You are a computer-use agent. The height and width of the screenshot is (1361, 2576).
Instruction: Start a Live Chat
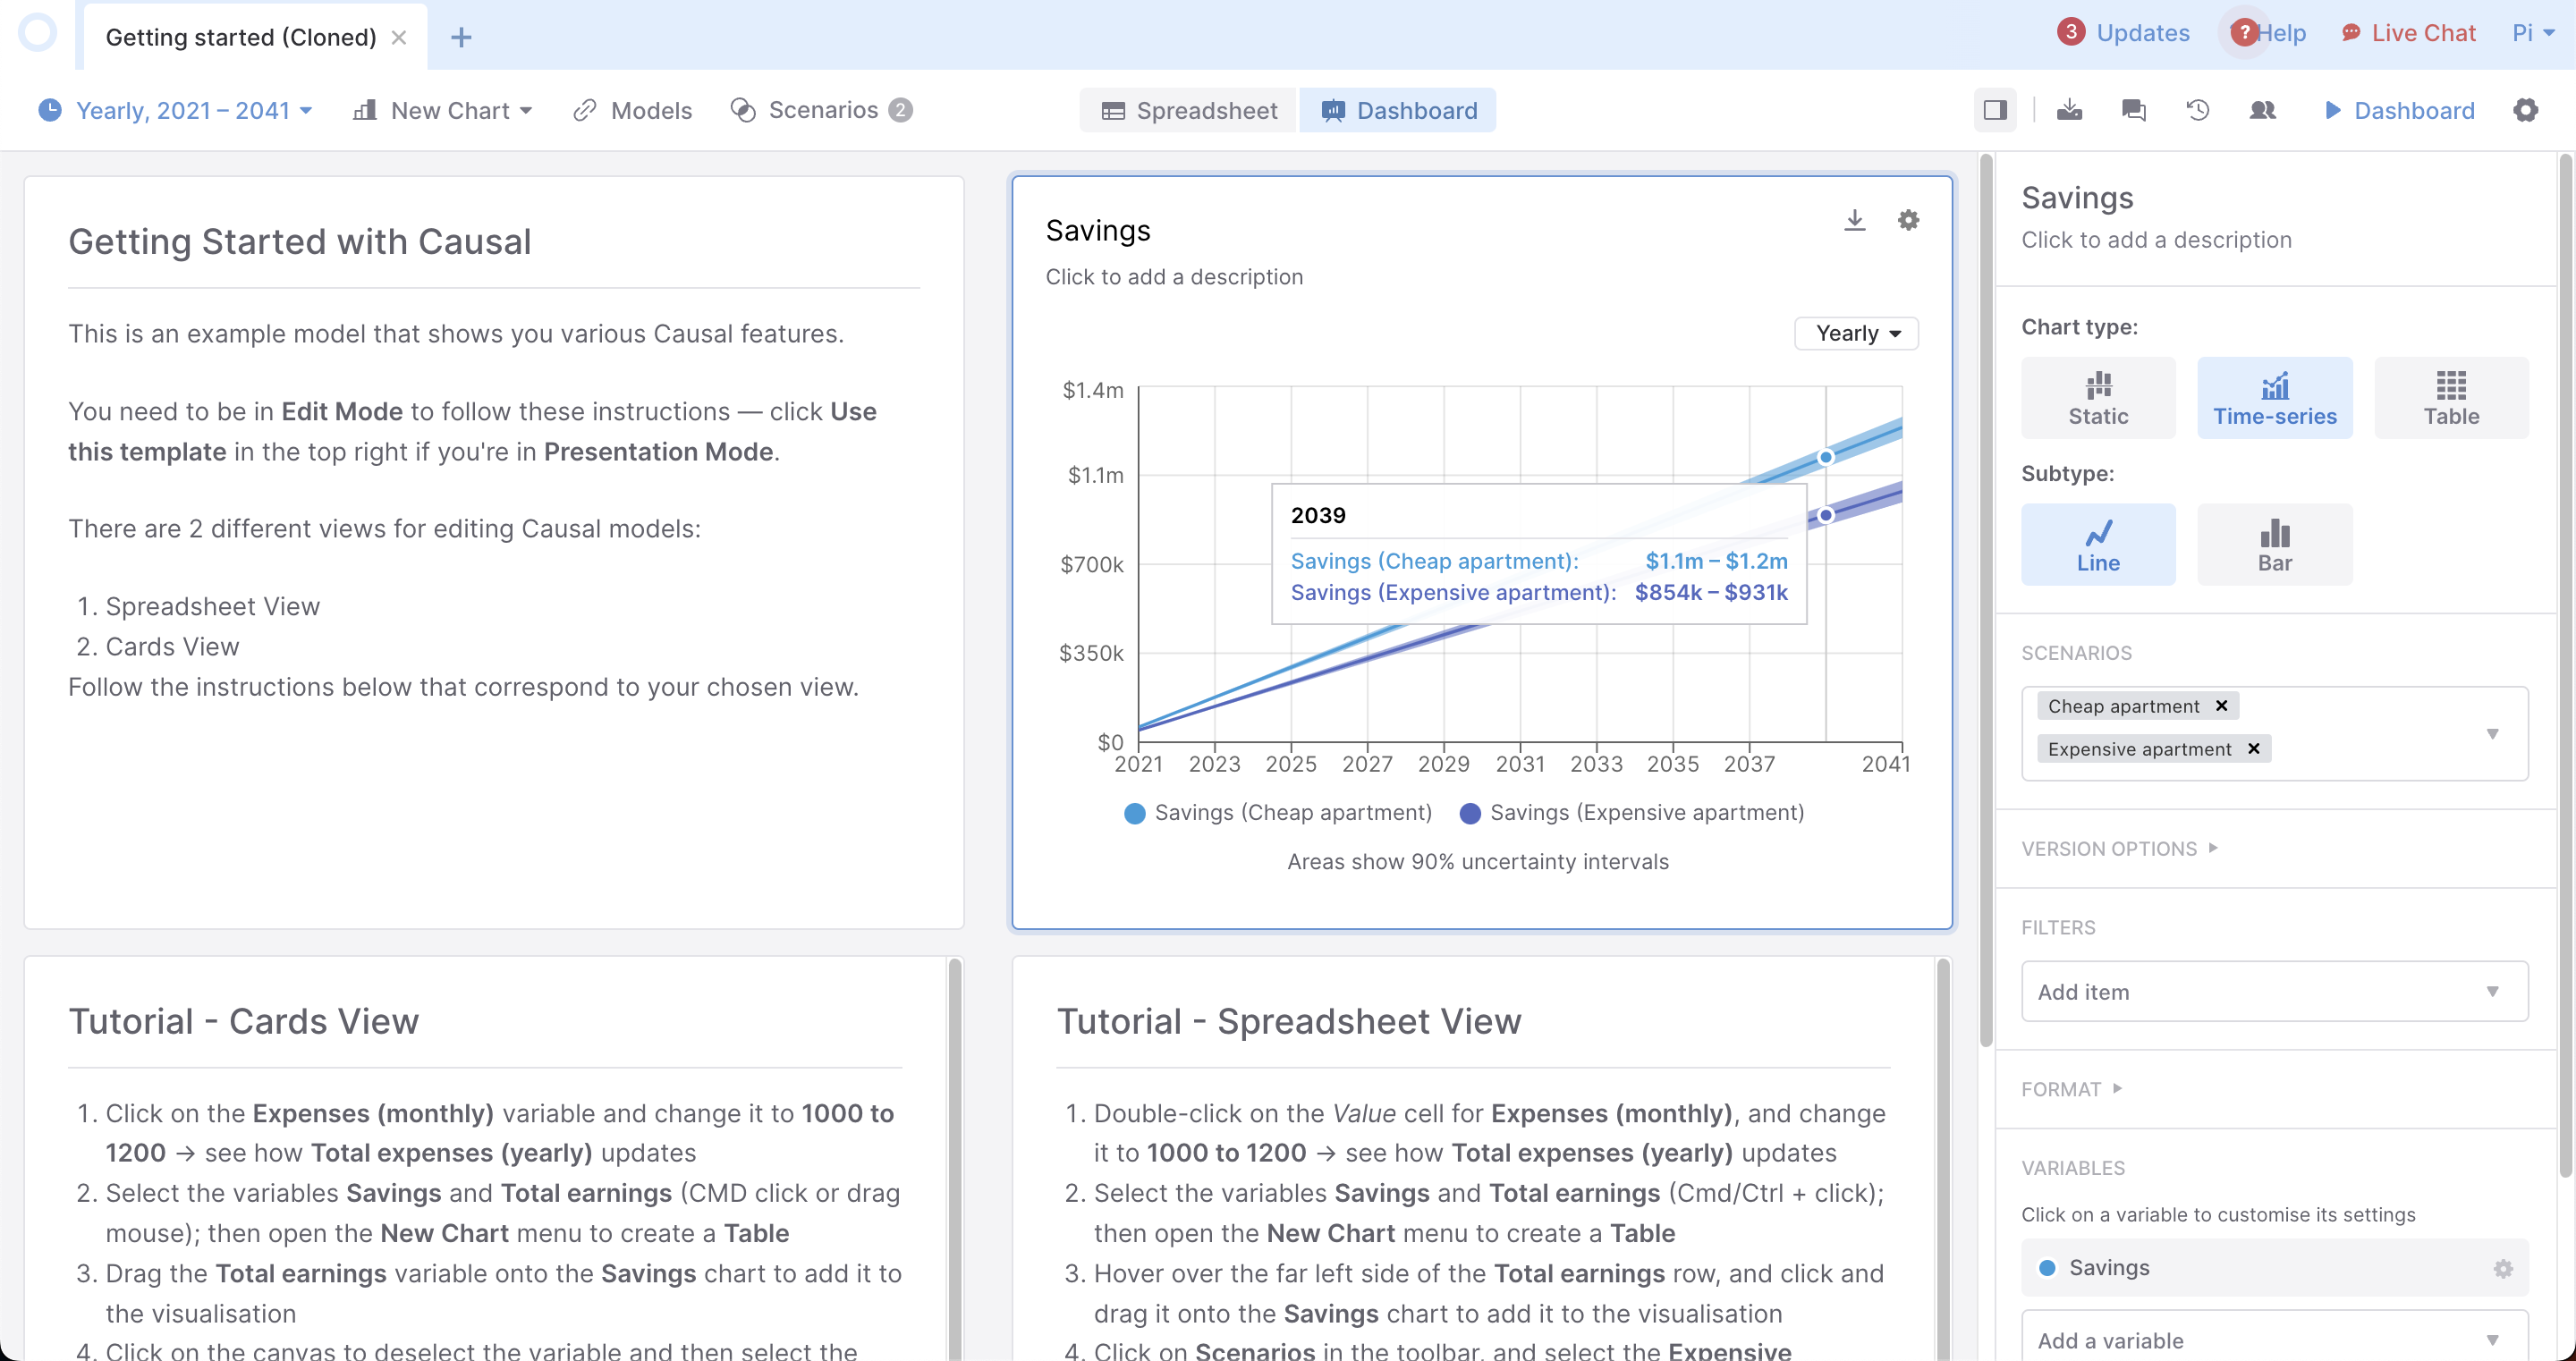click(2408, 33)
